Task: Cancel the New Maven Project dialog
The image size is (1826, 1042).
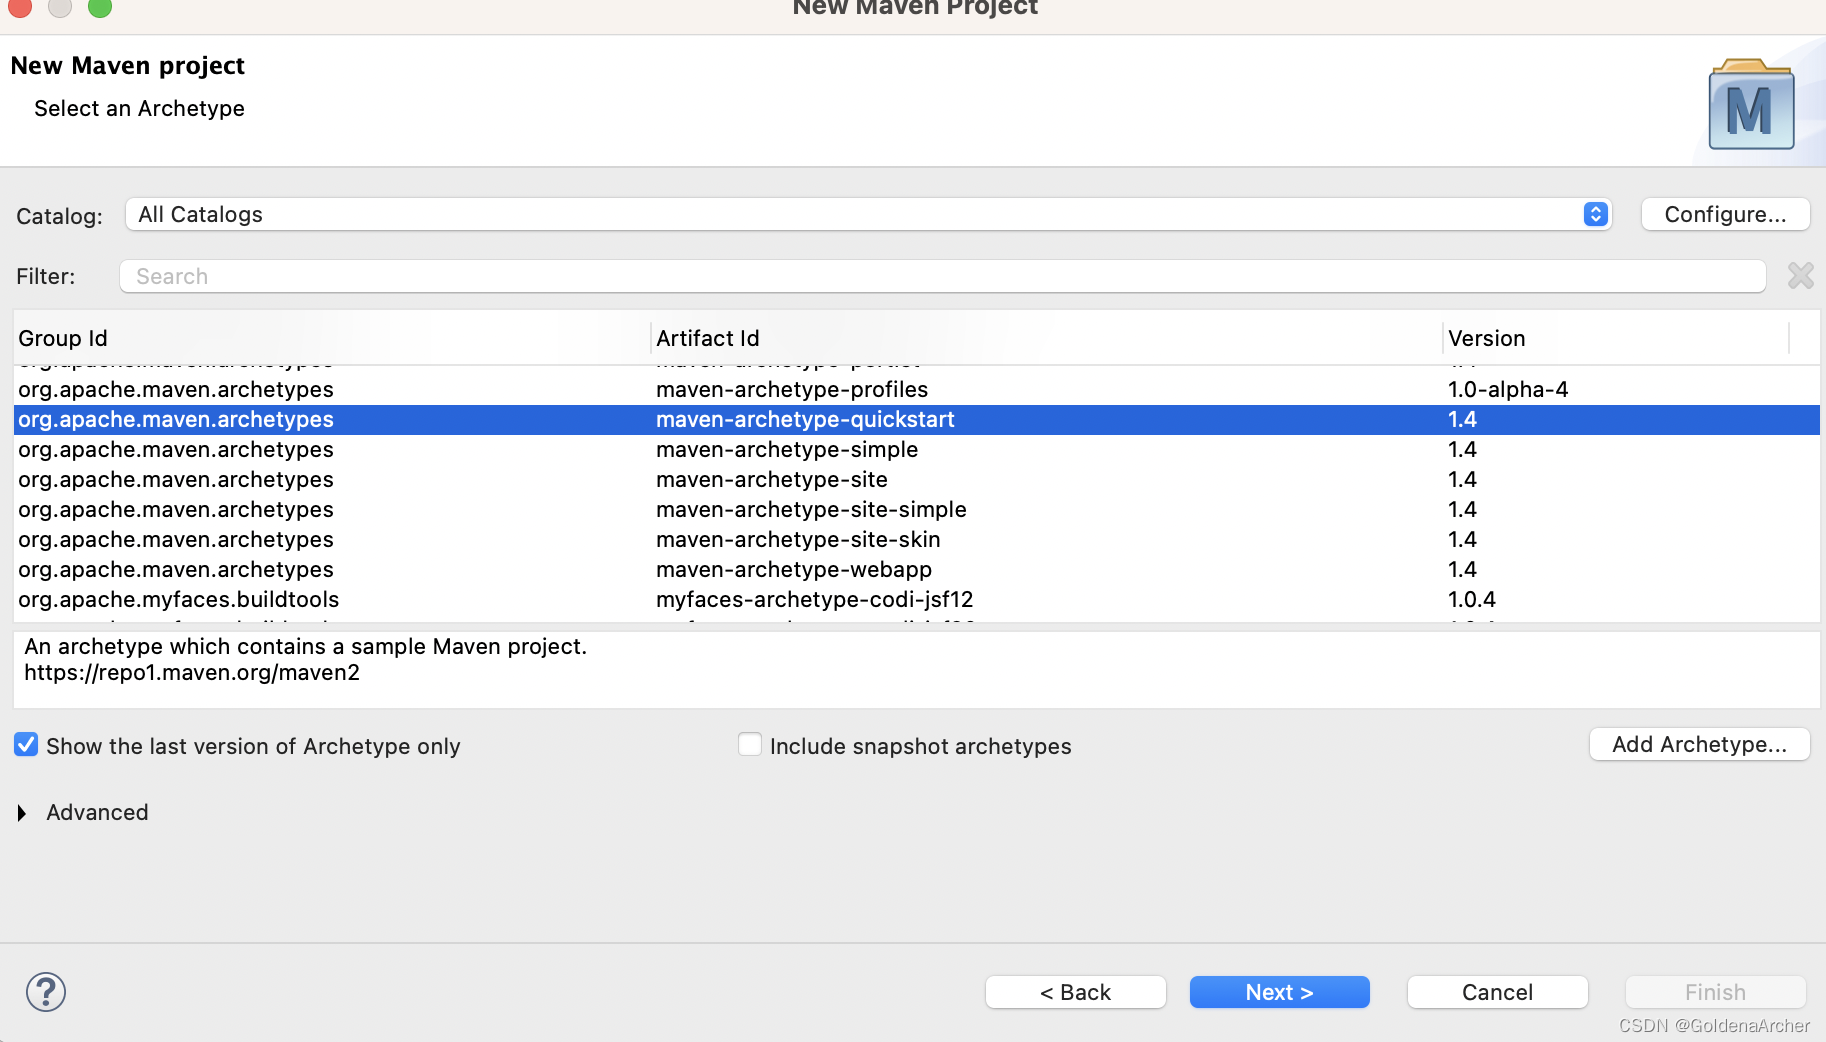Action: click(x=1497, y=992)
